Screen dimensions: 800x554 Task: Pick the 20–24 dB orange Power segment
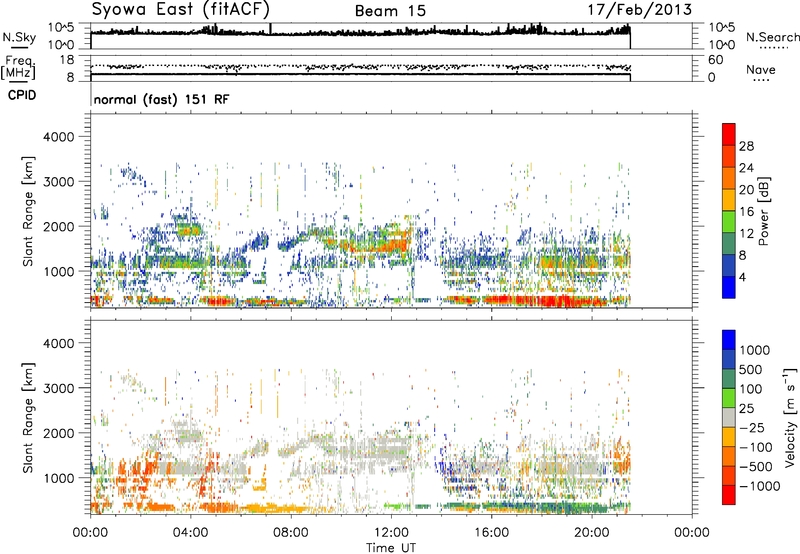point(729,179)
